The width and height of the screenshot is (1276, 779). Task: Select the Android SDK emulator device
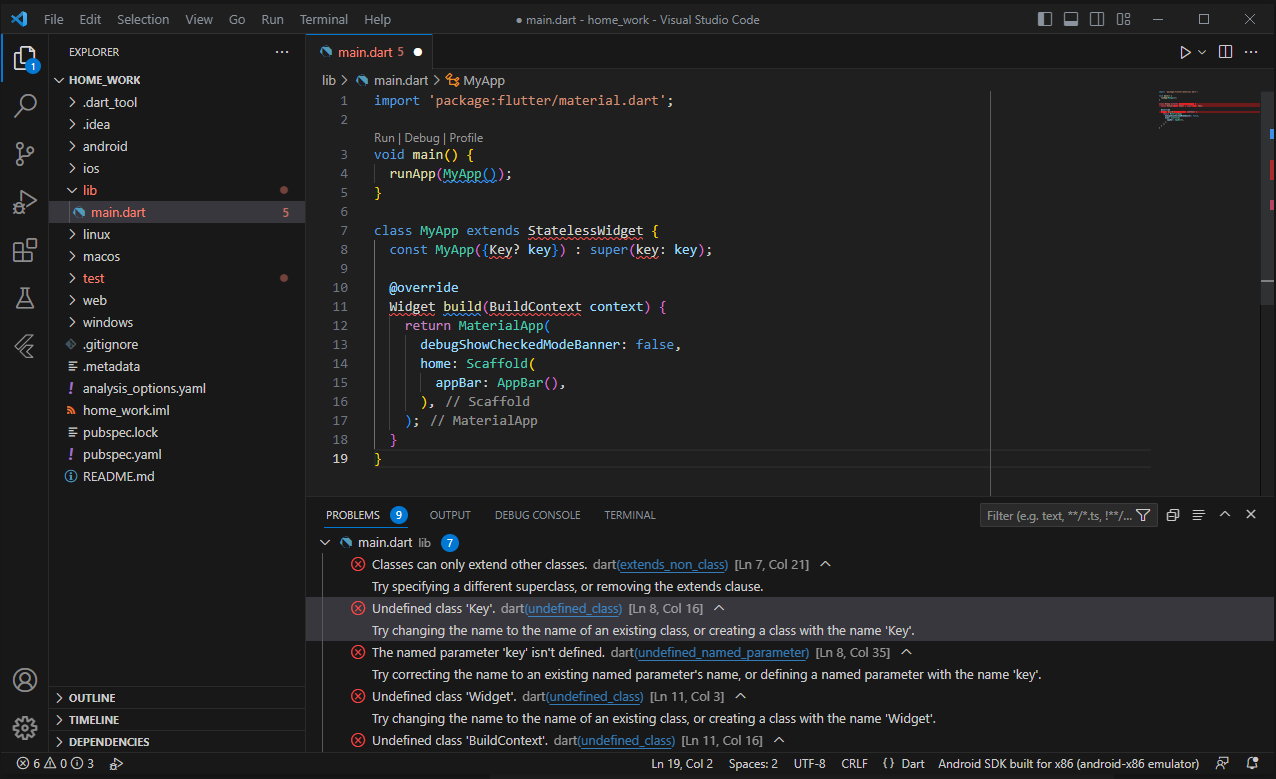tap(1068, 764)
